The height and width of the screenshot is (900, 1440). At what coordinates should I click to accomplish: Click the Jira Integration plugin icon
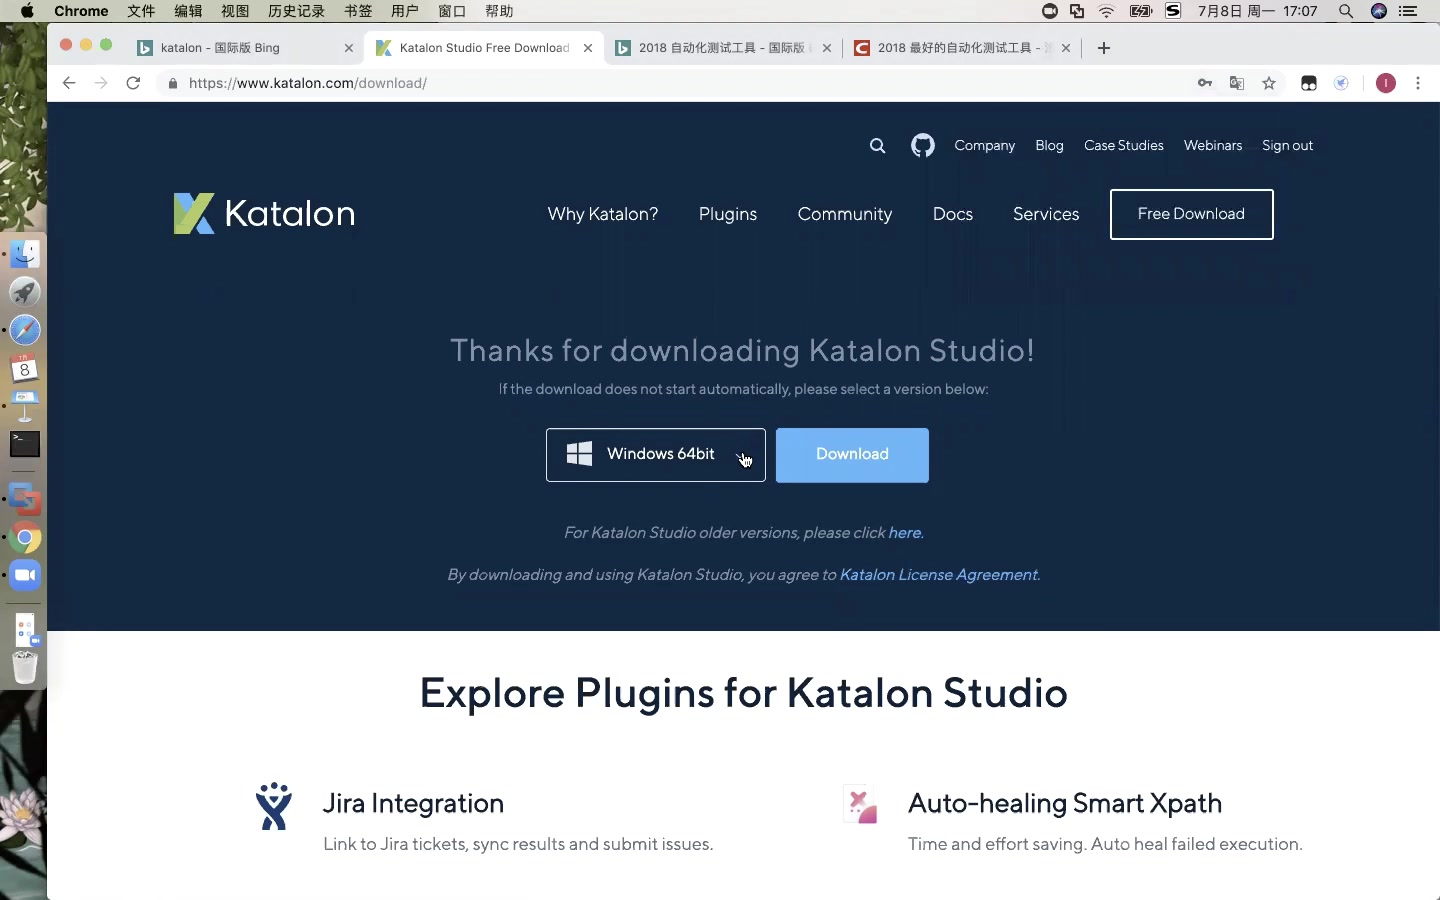pos(273,806)
